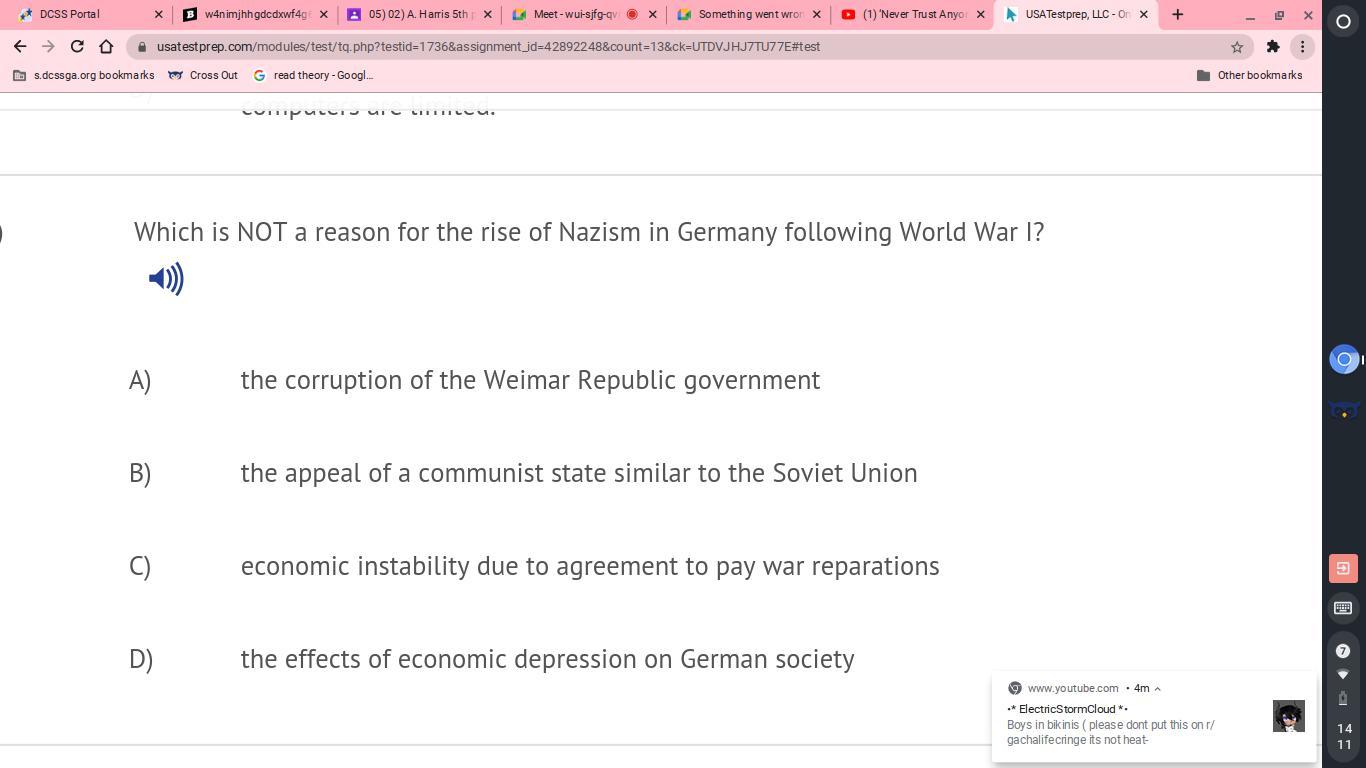Open the browser home page
Viewport: 1366px width, 768px height.
106,46
